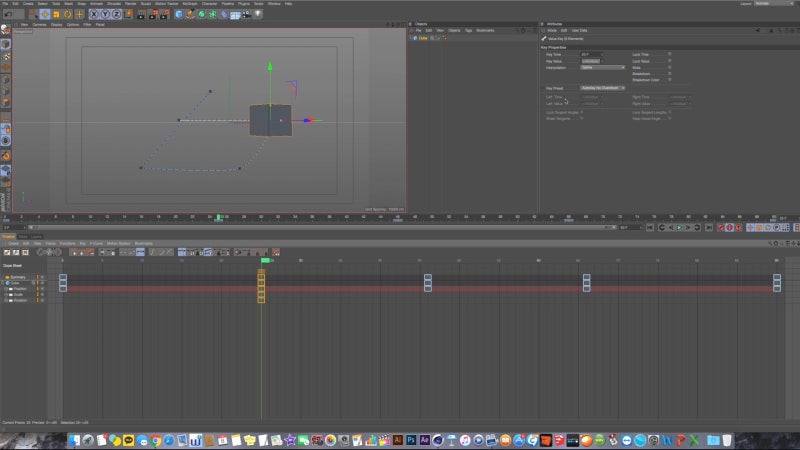Add a Cube primitive object

[x=179, y=15]
